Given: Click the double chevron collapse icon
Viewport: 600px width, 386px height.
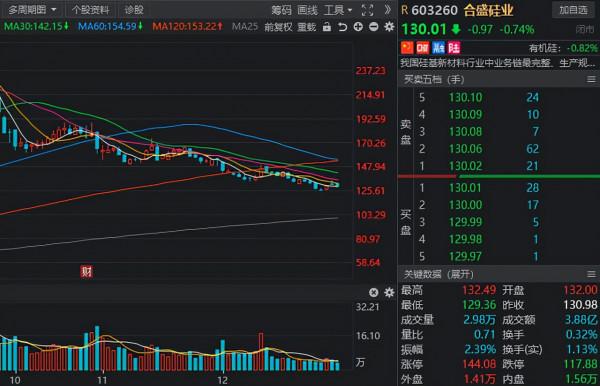Looking at the screenshot, I should coord(388,10).
